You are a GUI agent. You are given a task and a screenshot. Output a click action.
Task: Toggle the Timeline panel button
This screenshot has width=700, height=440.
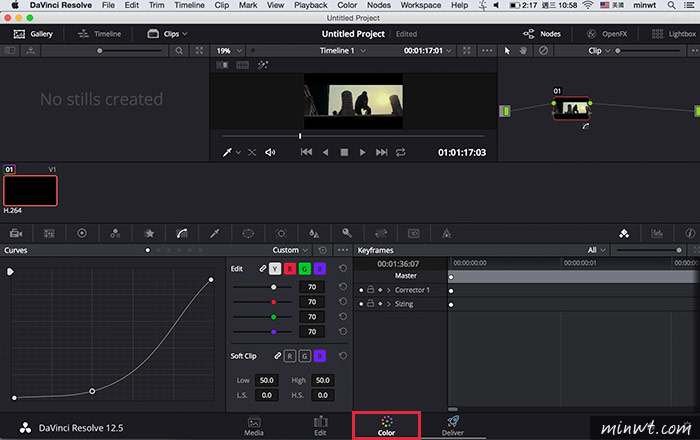point(99,34)
